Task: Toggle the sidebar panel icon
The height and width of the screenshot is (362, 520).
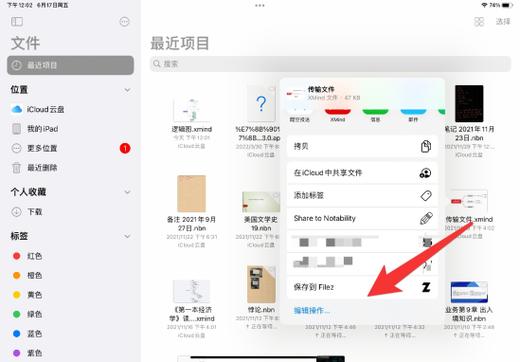Action: click(x=17, y=22)
